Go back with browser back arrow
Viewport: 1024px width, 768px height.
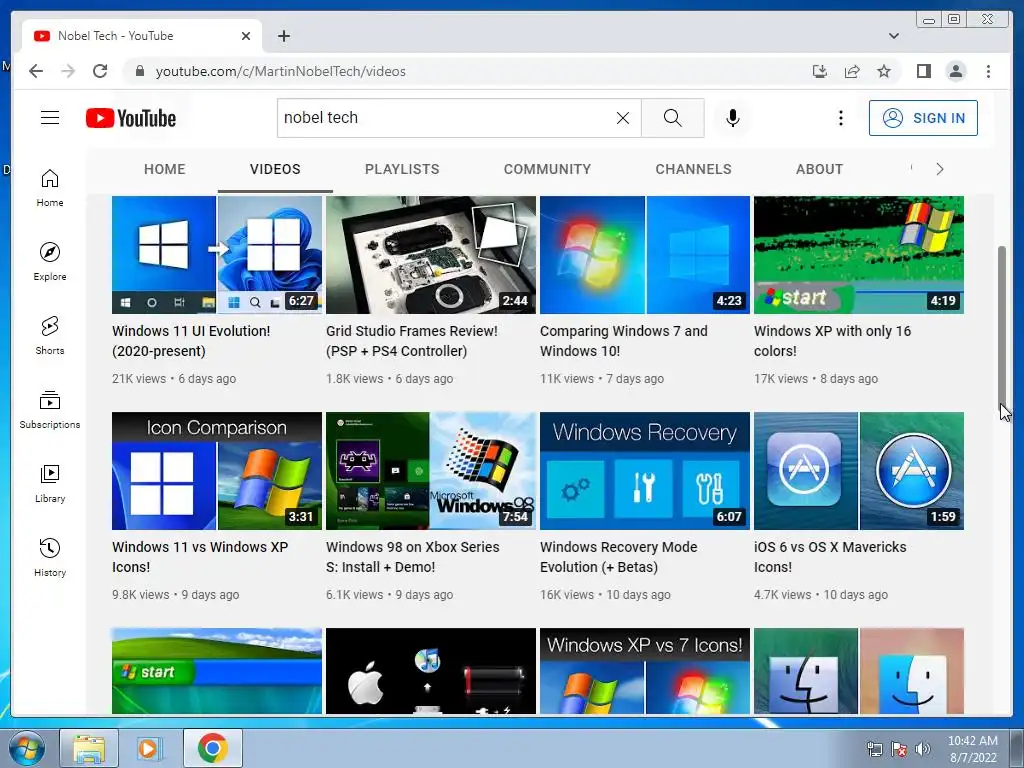(x=36, y=71)
